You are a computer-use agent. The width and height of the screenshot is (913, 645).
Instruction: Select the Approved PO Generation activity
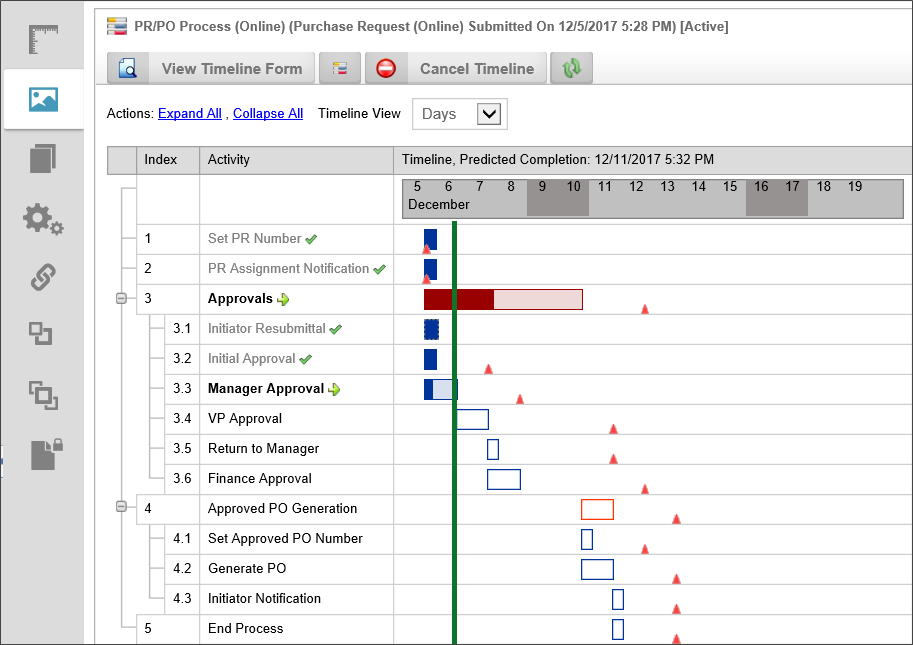282,508
